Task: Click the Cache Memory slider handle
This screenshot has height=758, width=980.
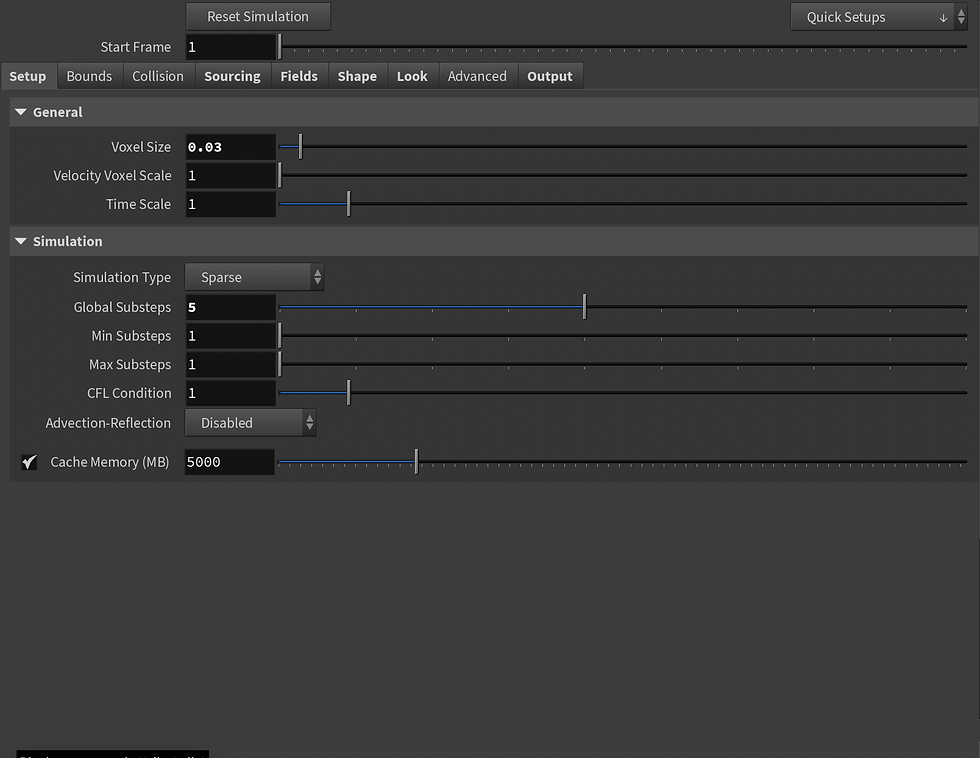Action: [416, 462]
